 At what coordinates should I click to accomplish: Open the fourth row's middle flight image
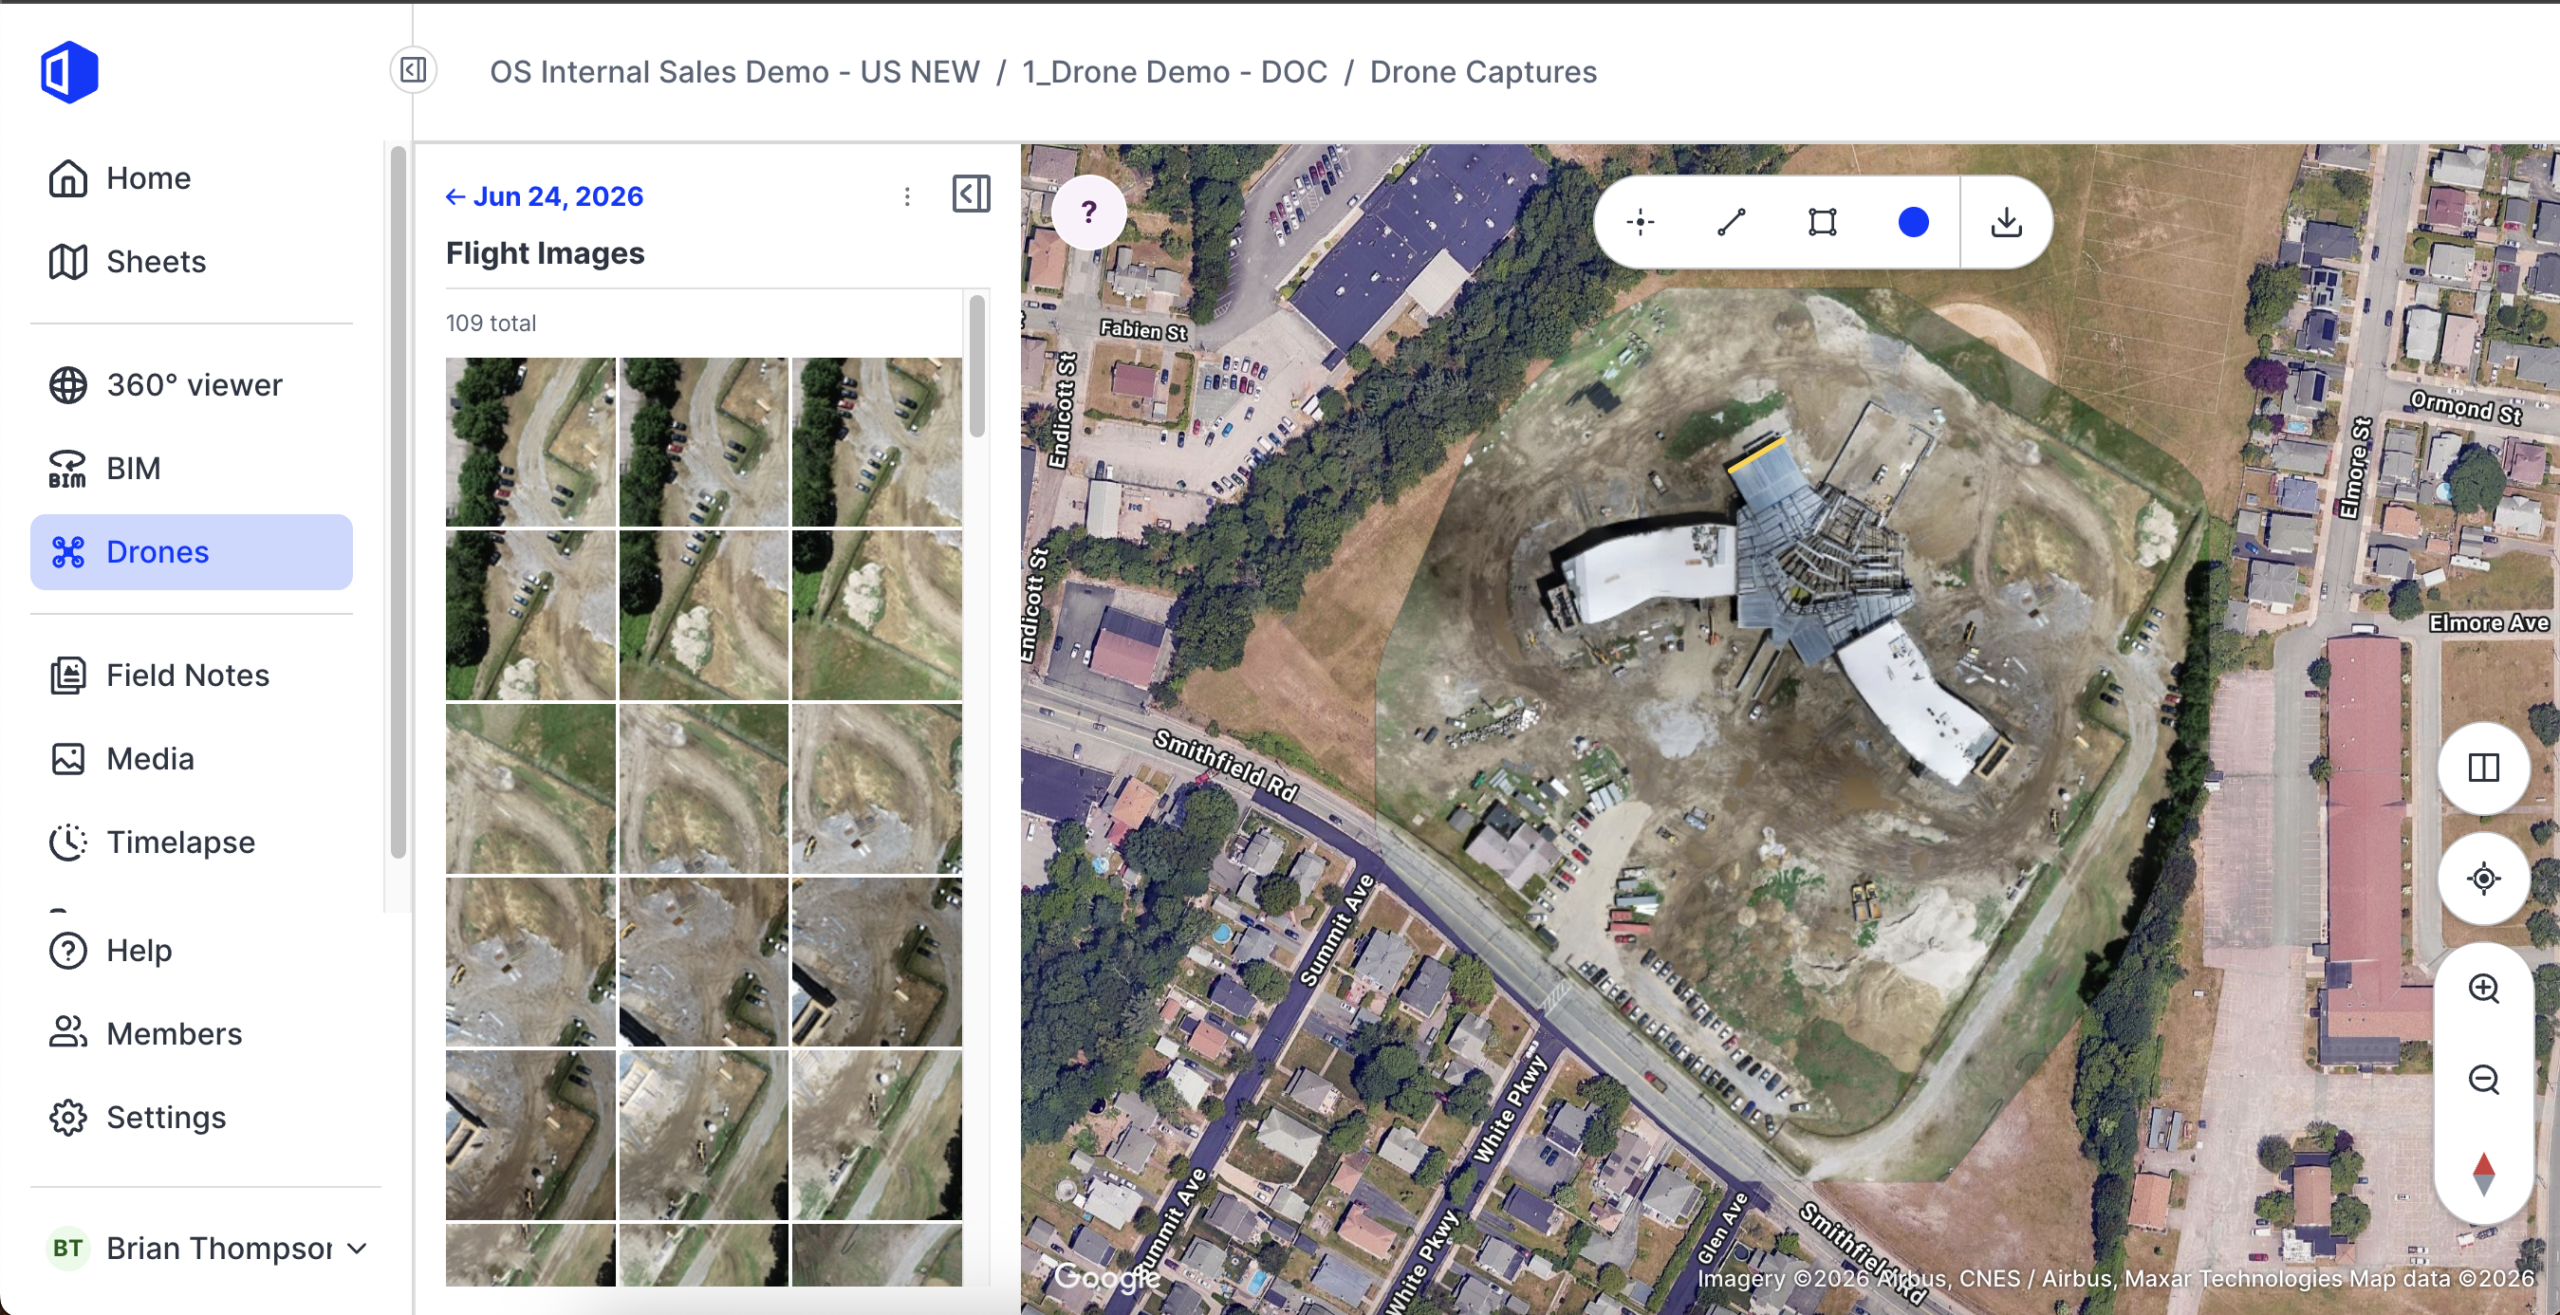(704, 962)
